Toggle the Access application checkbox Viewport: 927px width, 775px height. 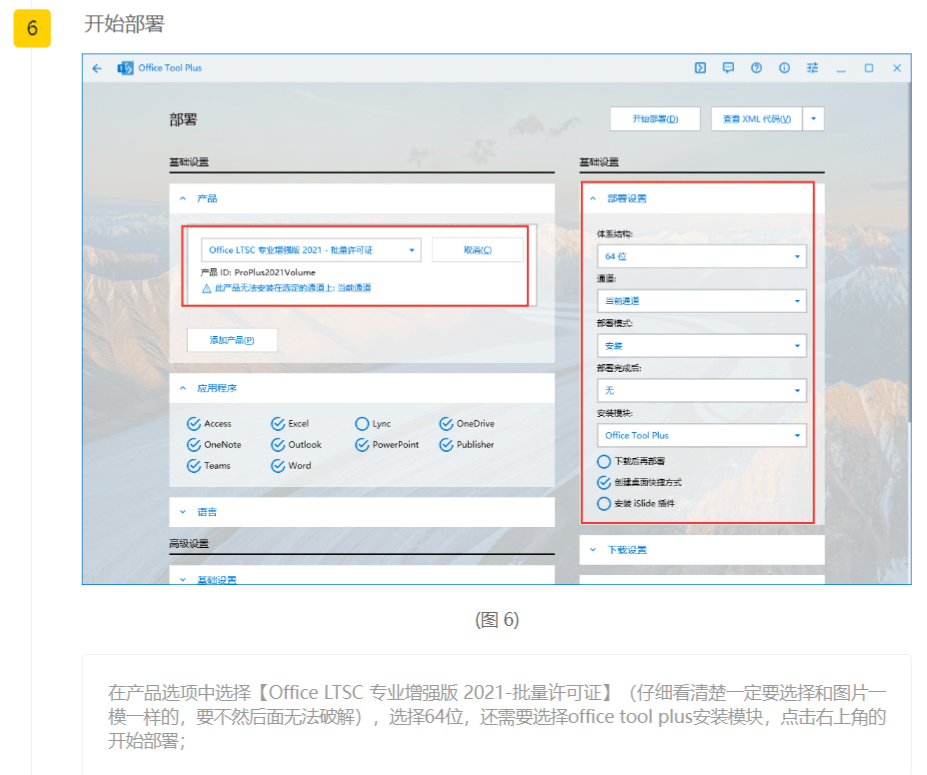[193, 424]
